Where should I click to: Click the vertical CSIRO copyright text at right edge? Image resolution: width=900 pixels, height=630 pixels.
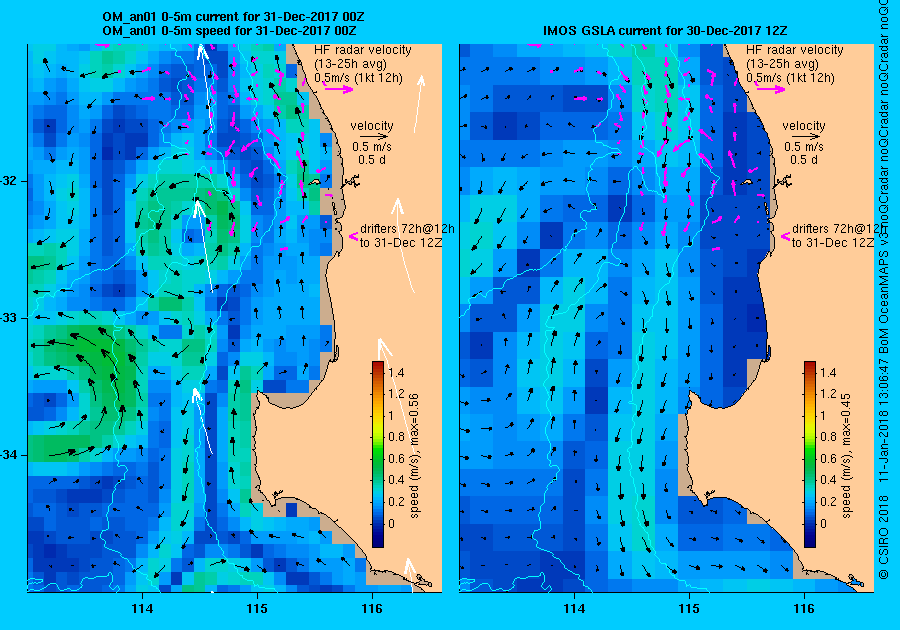[885, 290]
